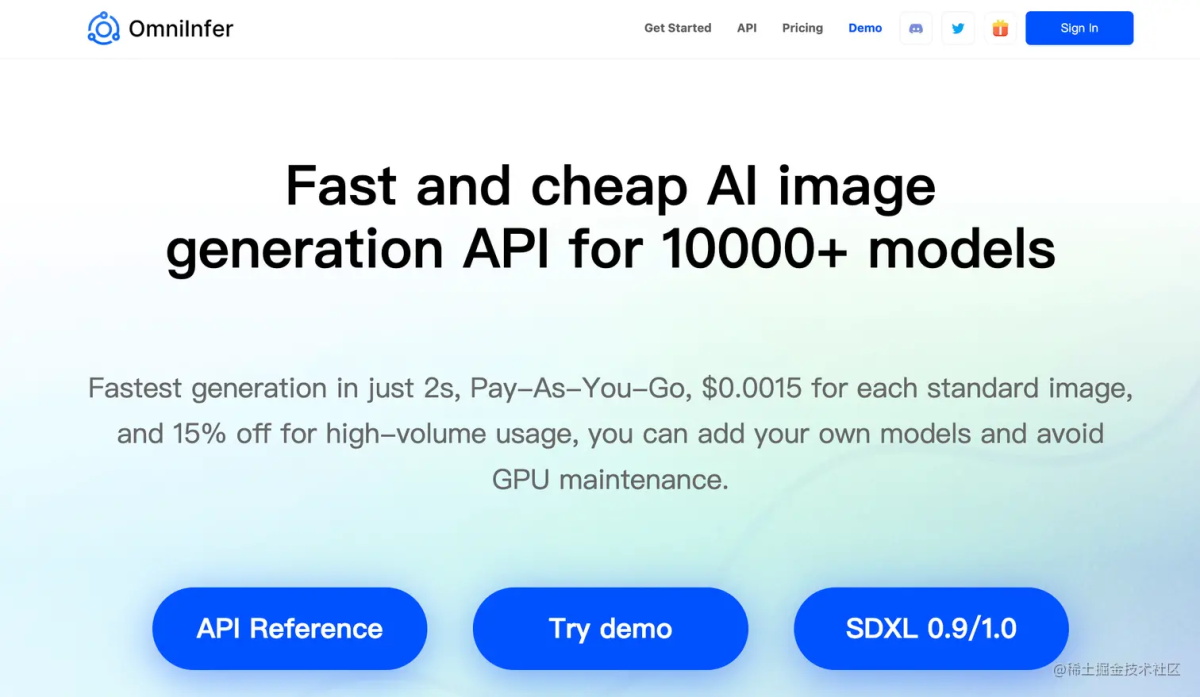Click the line 'Fastest generation in just 2s'
1200x697 pixels.
coord(271,388)
